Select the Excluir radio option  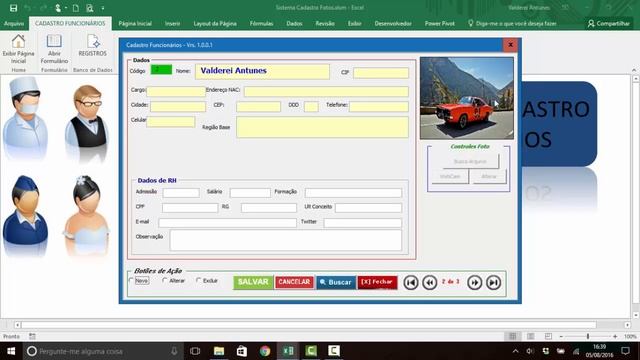pos(207,281)
